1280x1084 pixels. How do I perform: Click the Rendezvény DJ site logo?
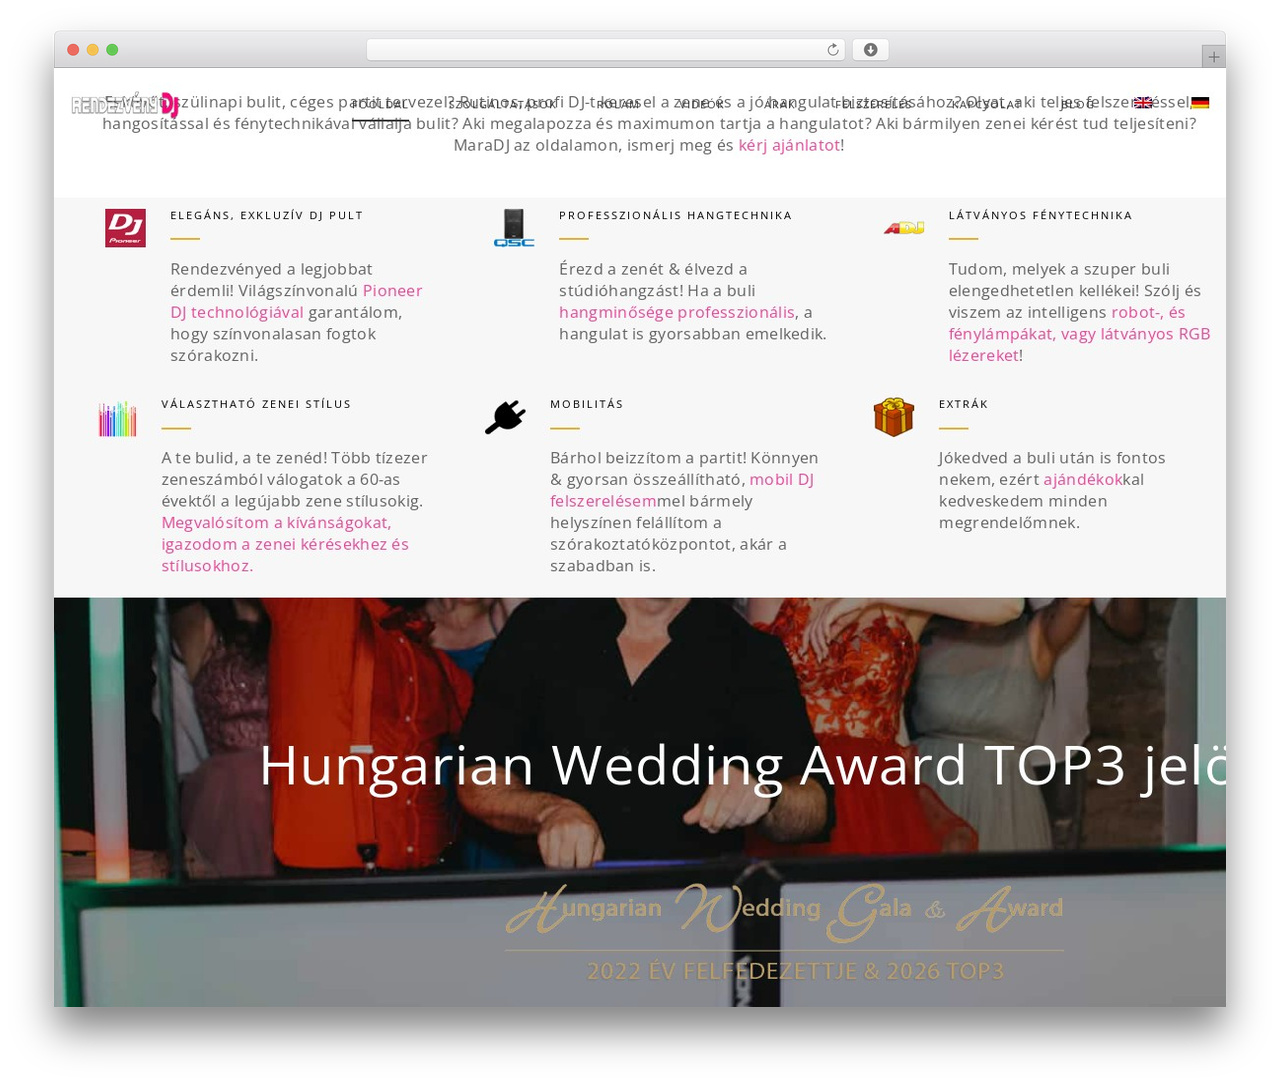pyautogui.click(x=125, y=104)
